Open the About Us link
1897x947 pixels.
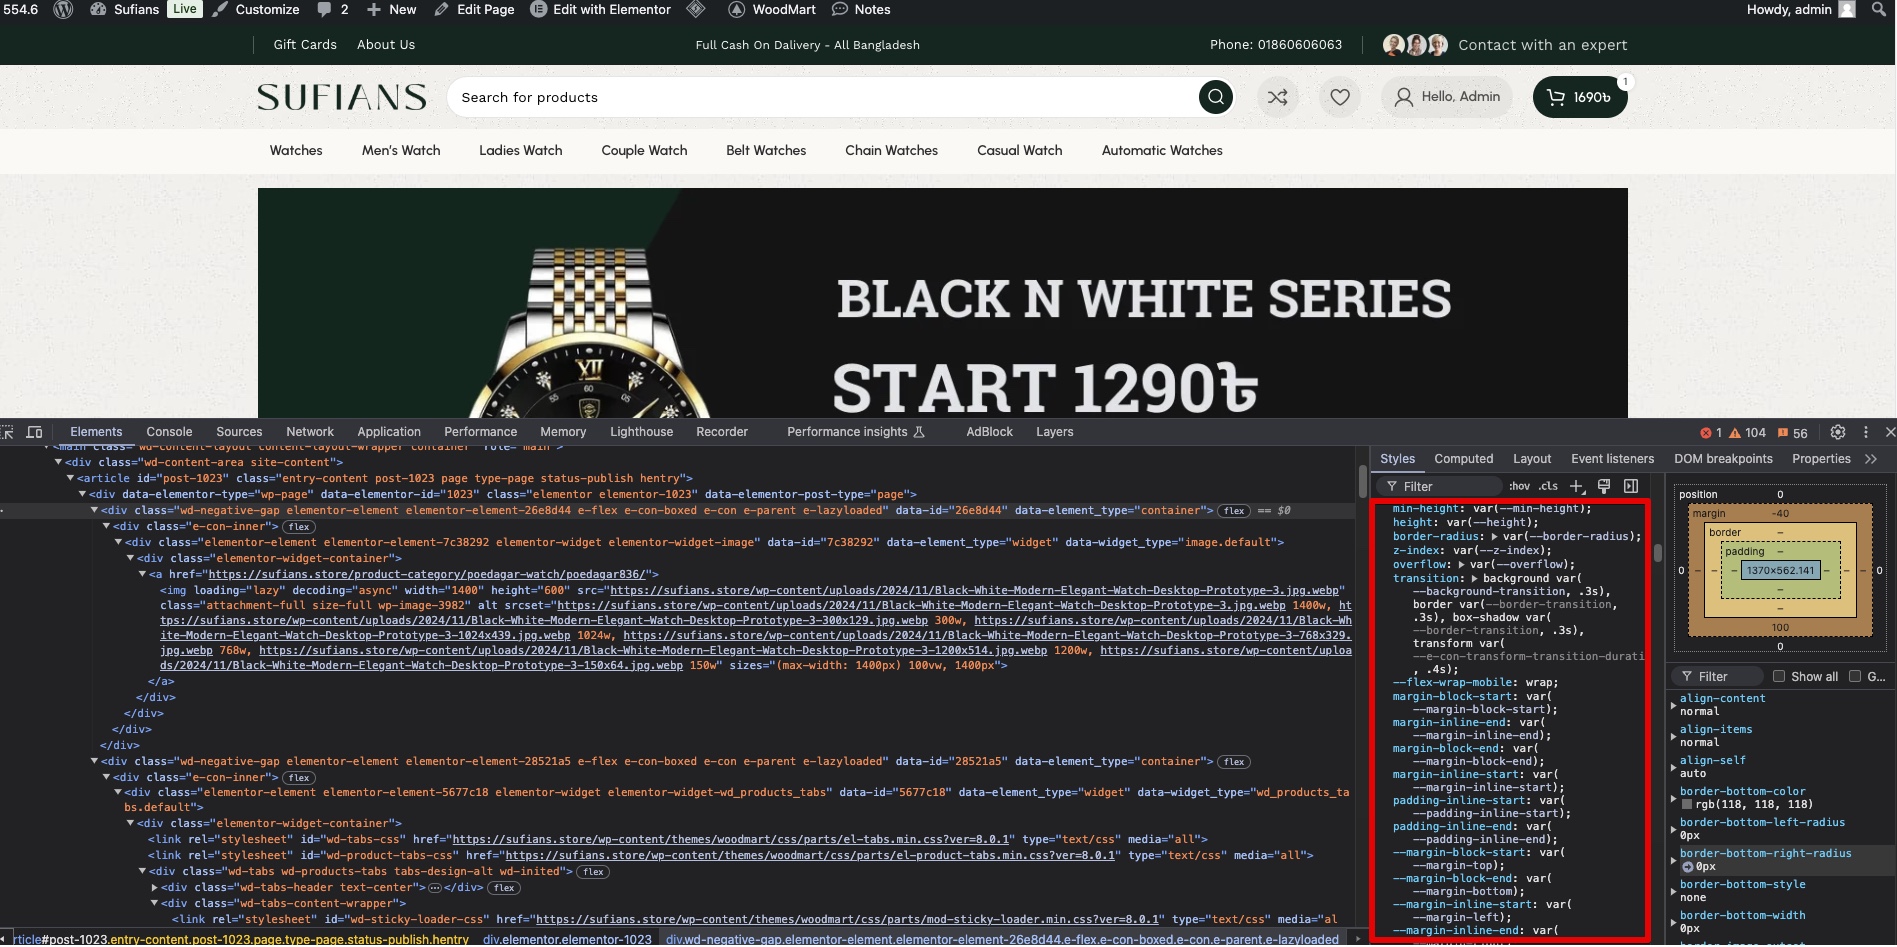[x=386, y=45]
